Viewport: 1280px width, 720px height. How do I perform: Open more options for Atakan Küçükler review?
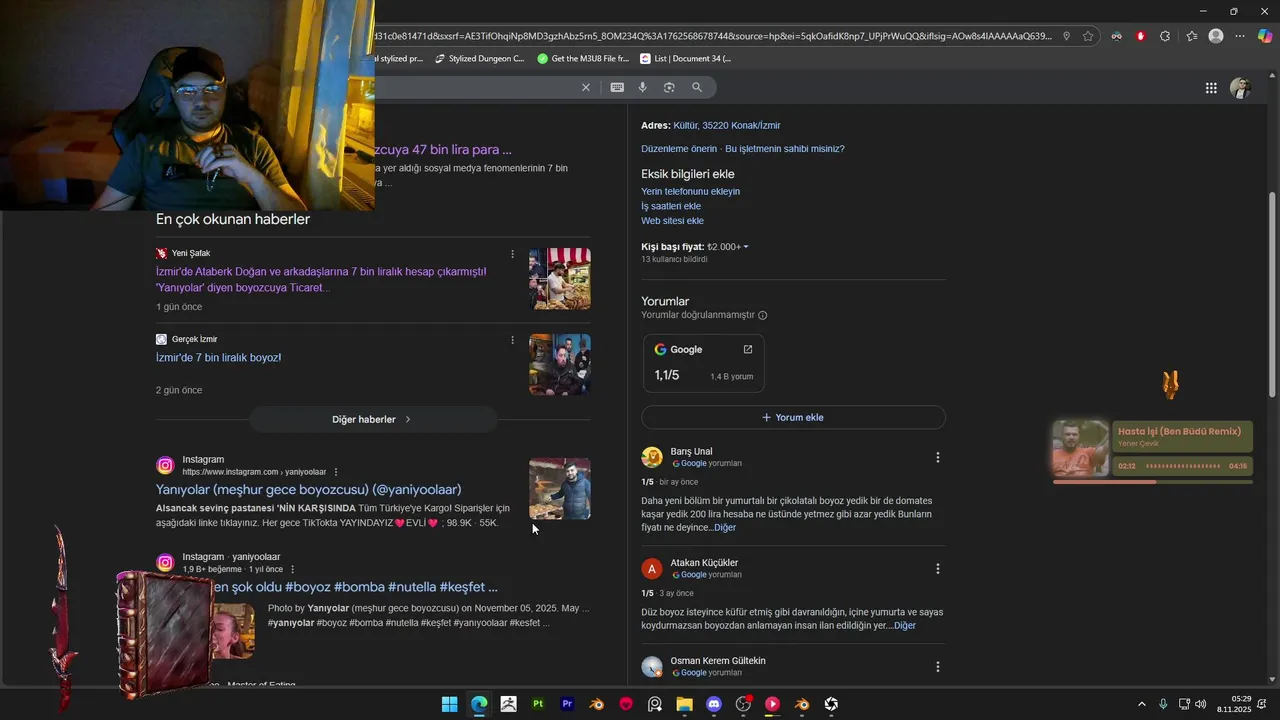[938, 569]
